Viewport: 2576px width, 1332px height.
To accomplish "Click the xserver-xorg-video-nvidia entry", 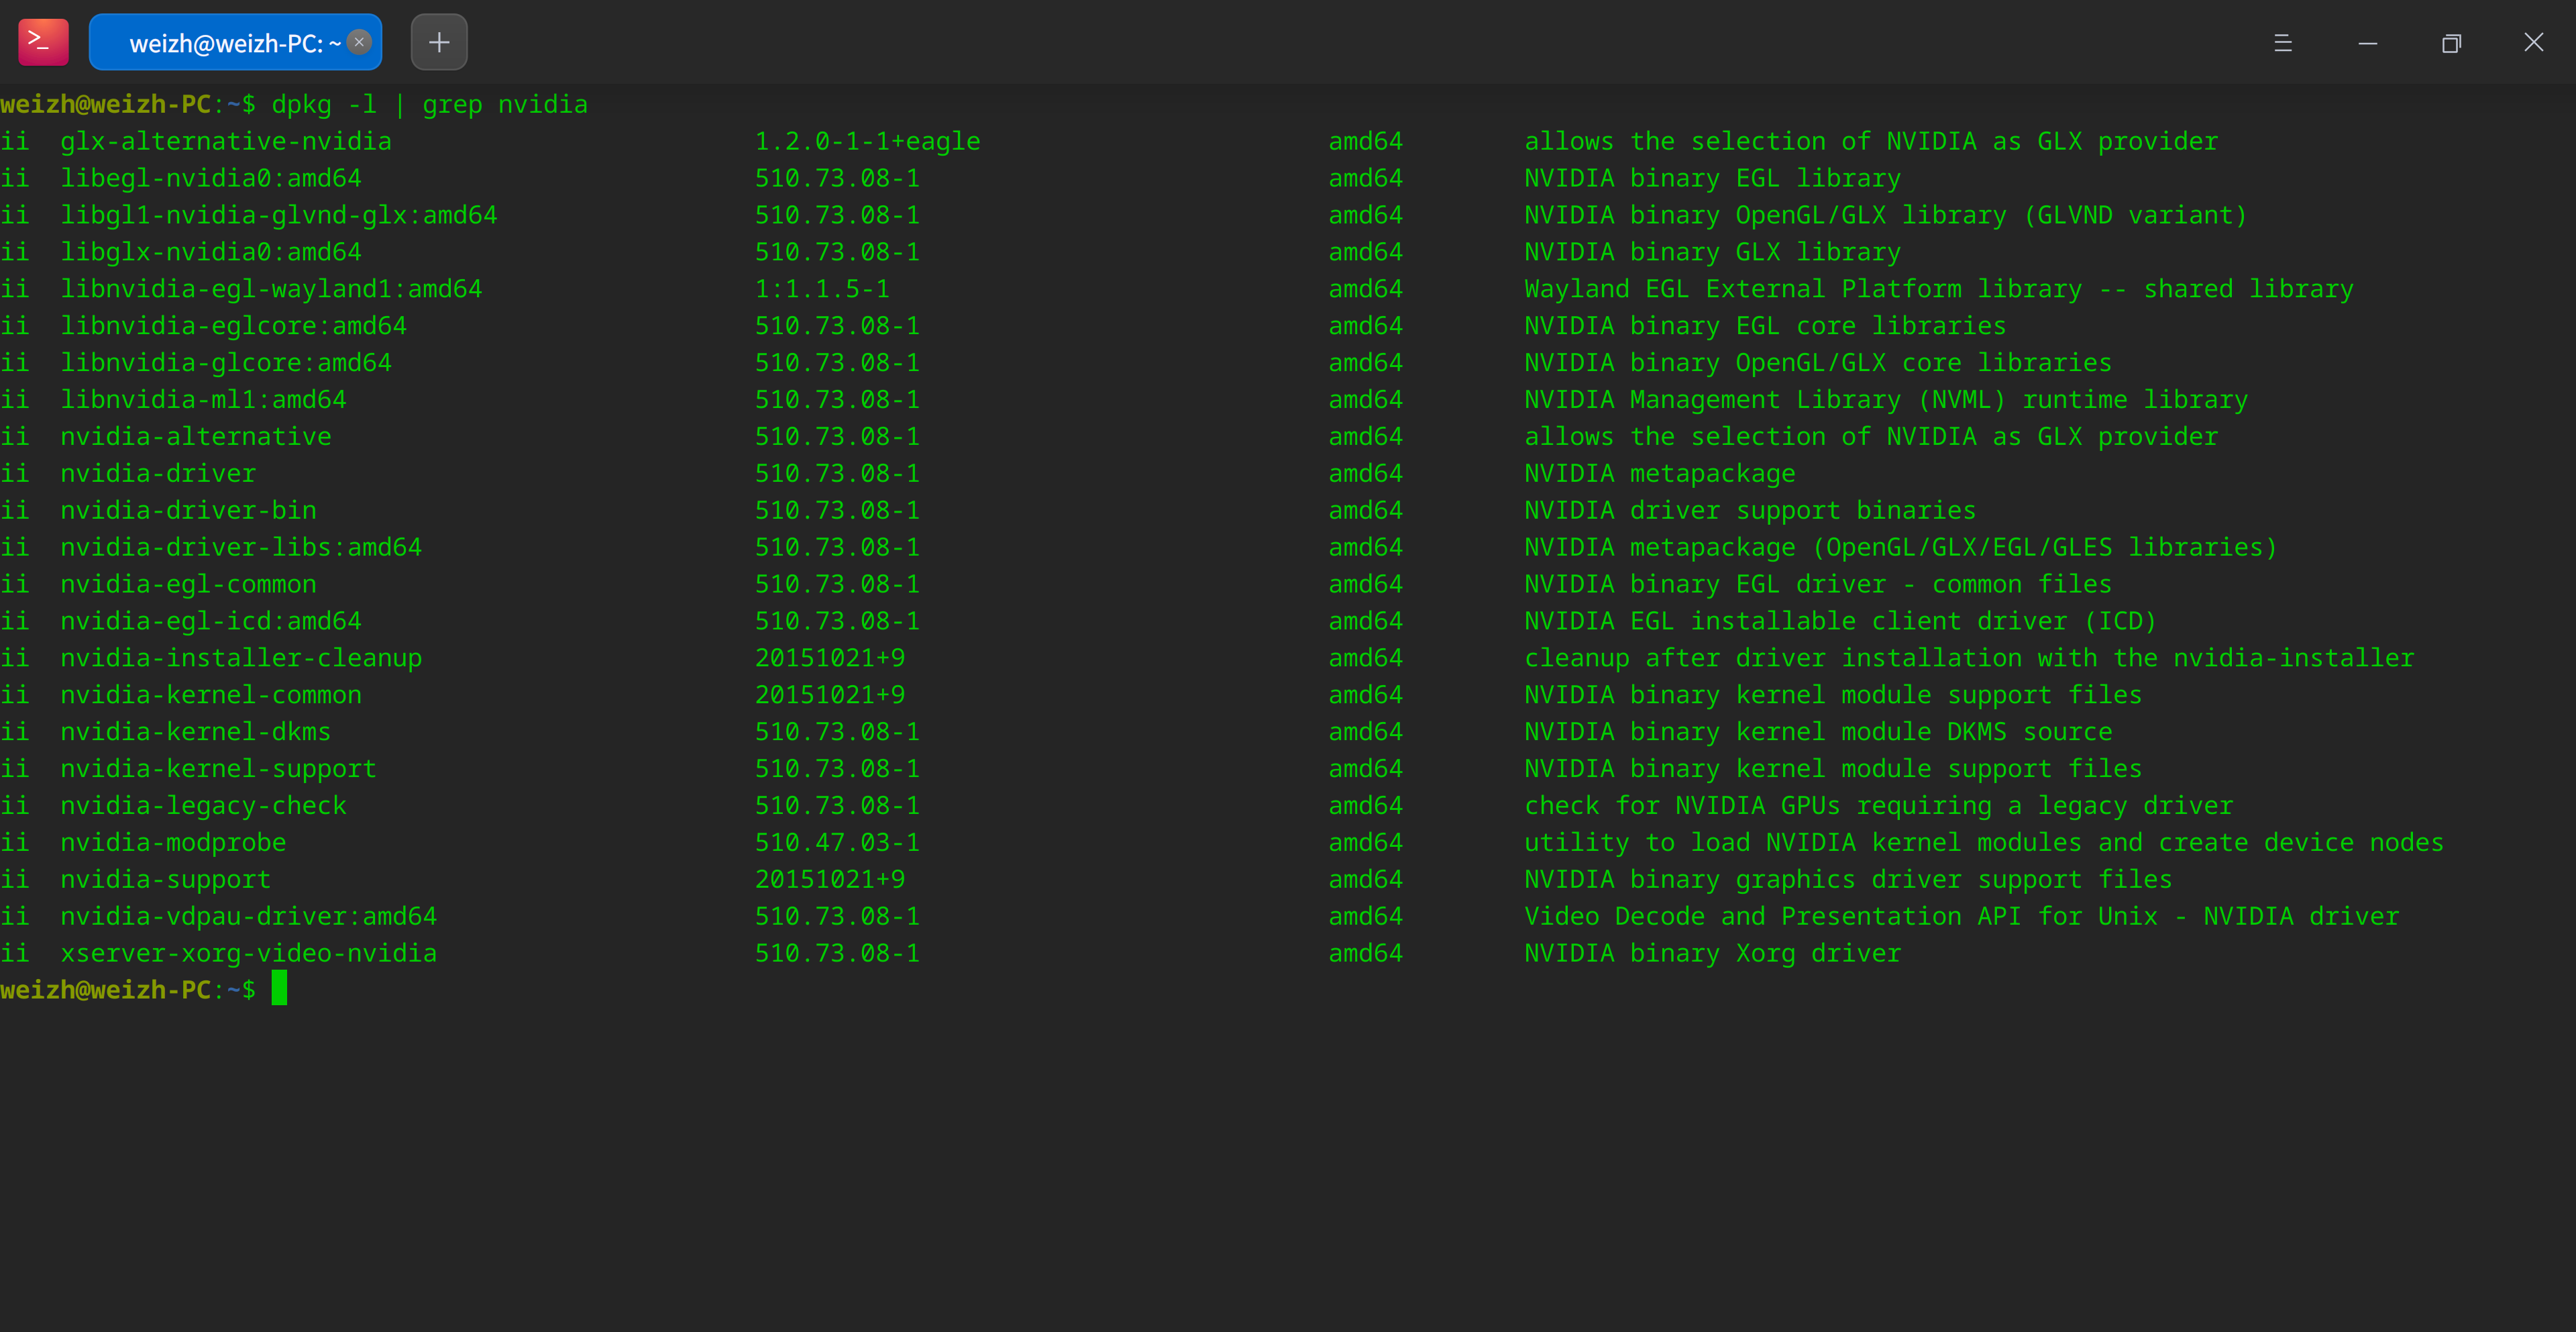I will [x=248, y=952].
